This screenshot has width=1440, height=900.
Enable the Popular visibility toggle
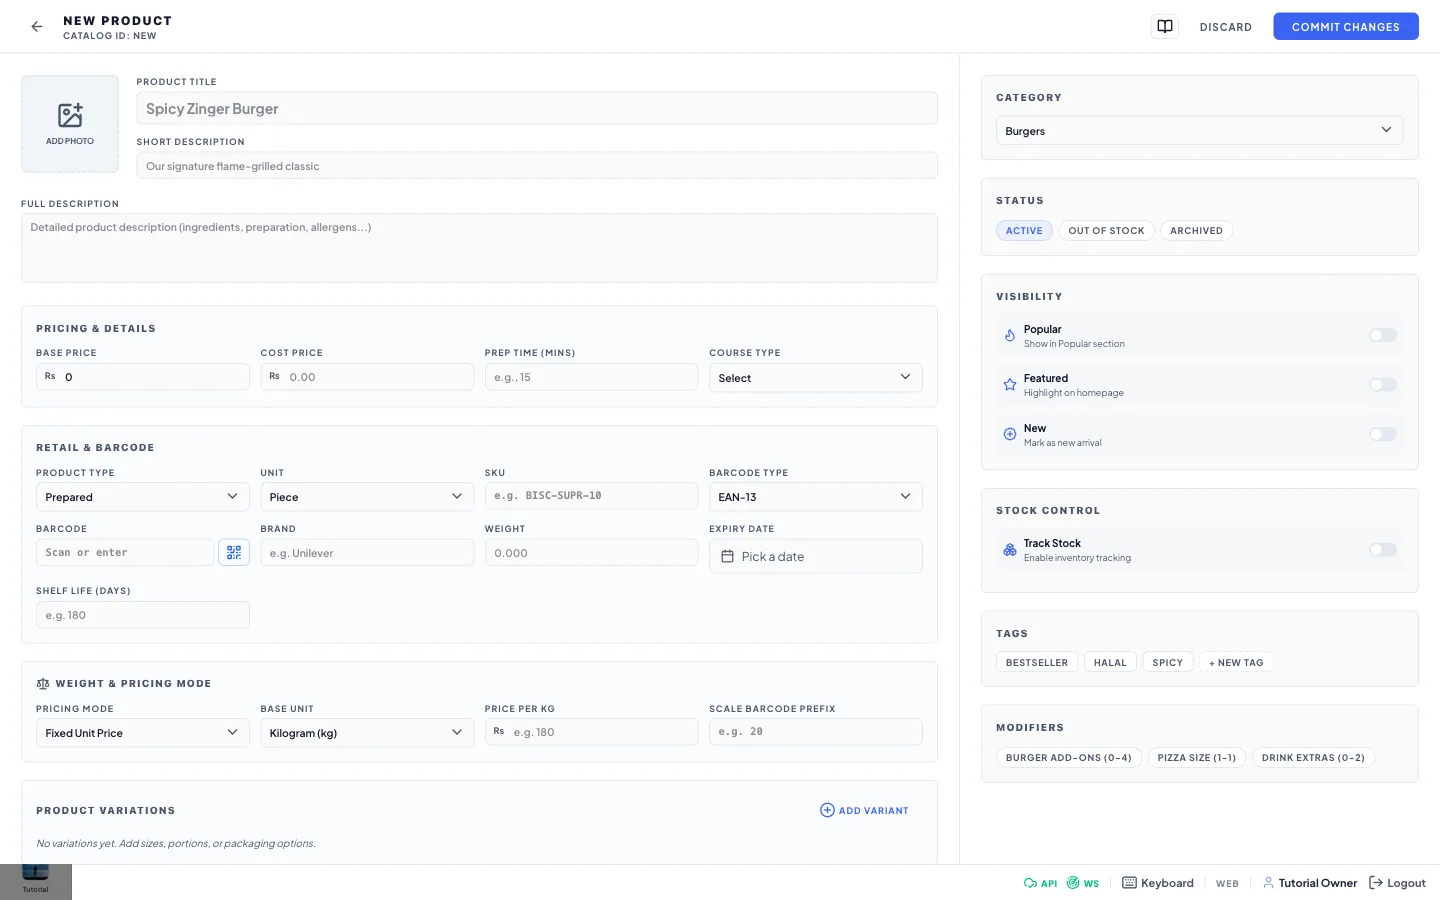click(x=1383, y=336)
